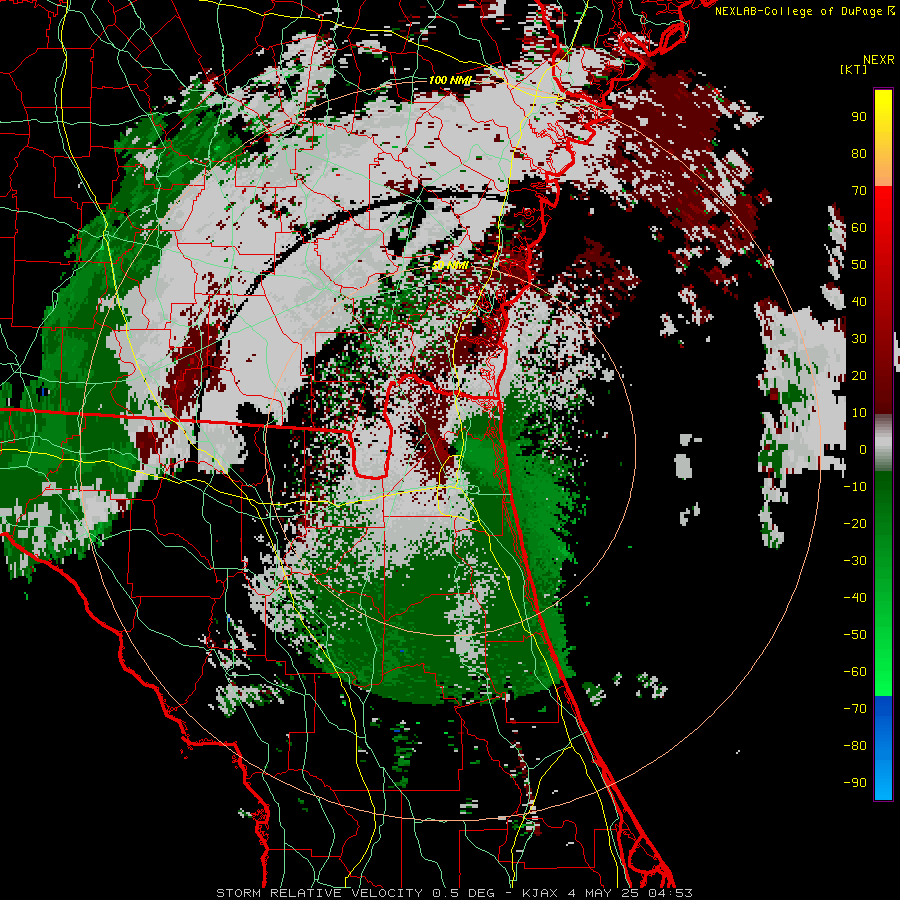The width and height of the screenshot is (900, 900).
Task: Click the 30 value on the velocity scale
Action: pos(859,339)
